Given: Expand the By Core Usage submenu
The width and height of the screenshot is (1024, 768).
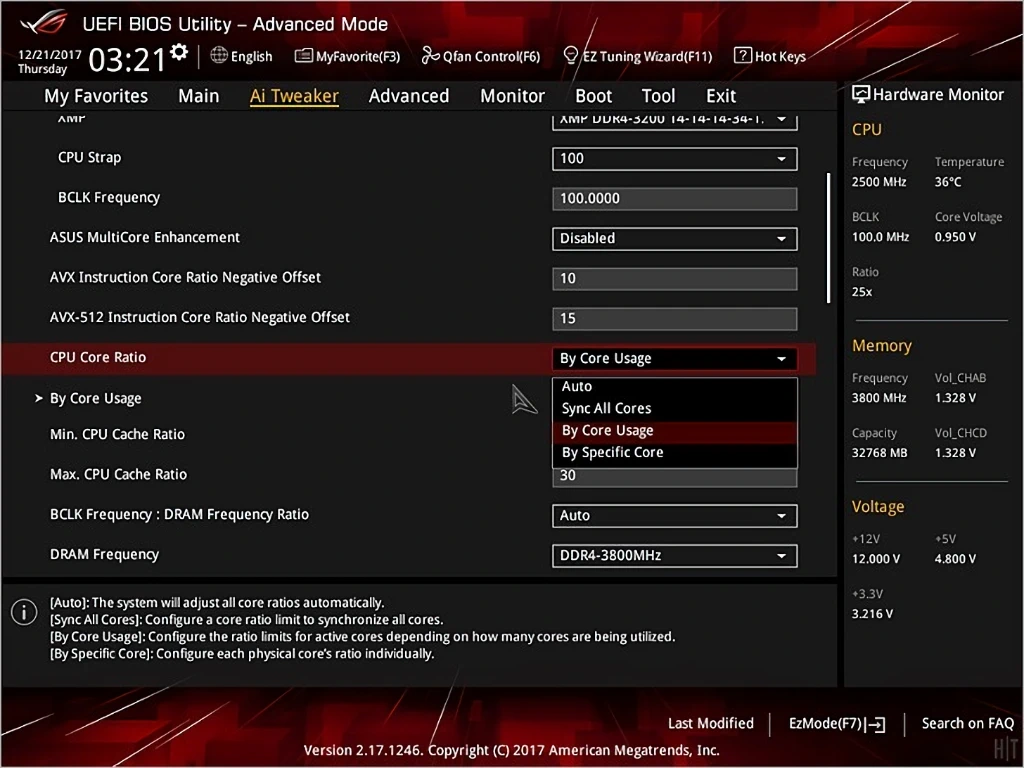Looking at the screenshot, I should coord(95,398).
